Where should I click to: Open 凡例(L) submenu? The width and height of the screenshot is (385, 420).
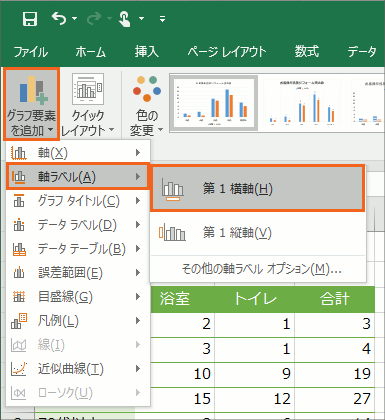(78, 321)
